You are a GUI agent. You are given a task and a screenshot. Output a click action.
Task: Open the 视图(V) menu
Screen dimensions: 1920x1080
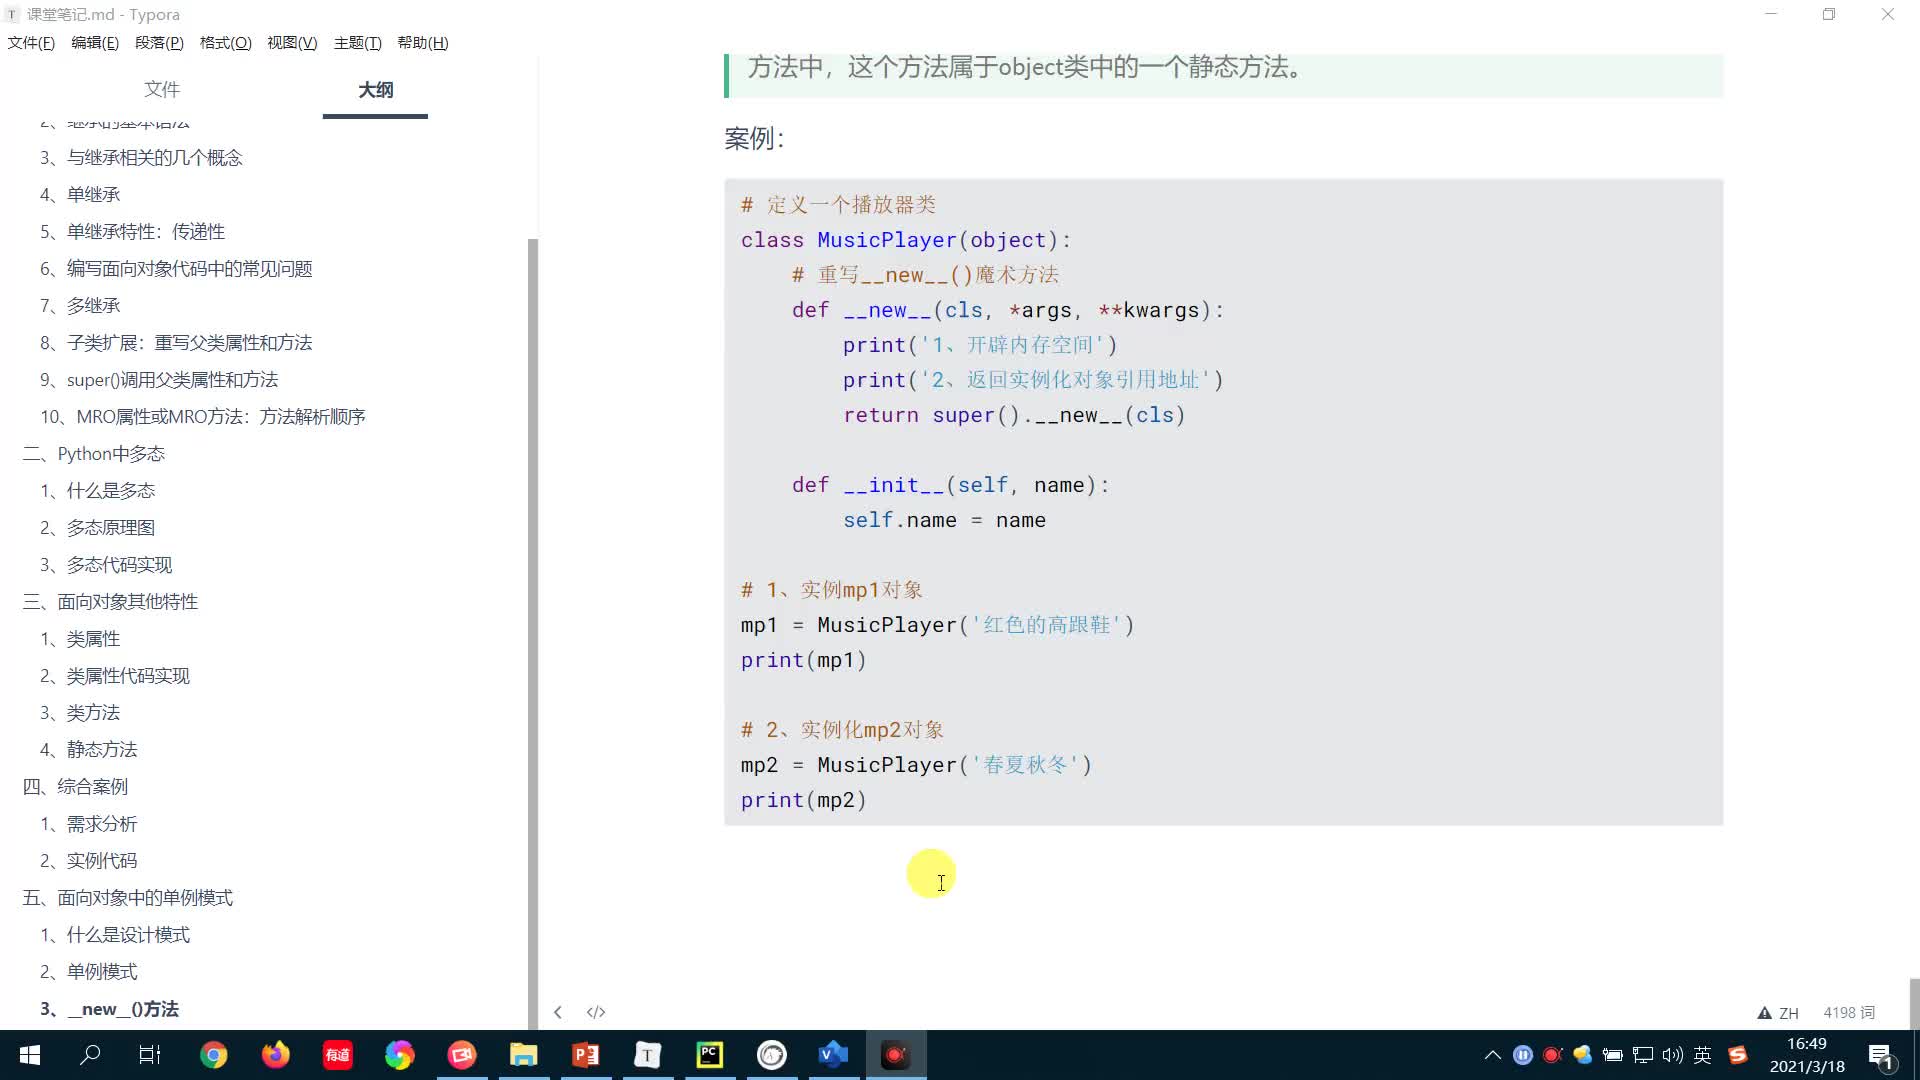[292, 43]
